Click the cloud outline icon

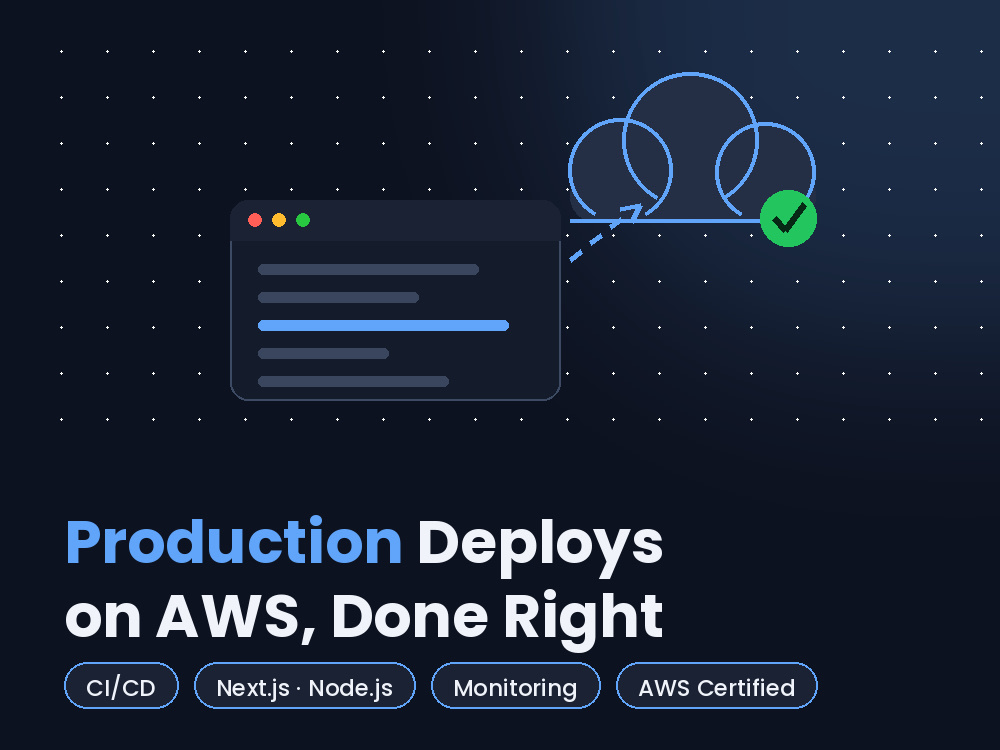pos(692,148)
